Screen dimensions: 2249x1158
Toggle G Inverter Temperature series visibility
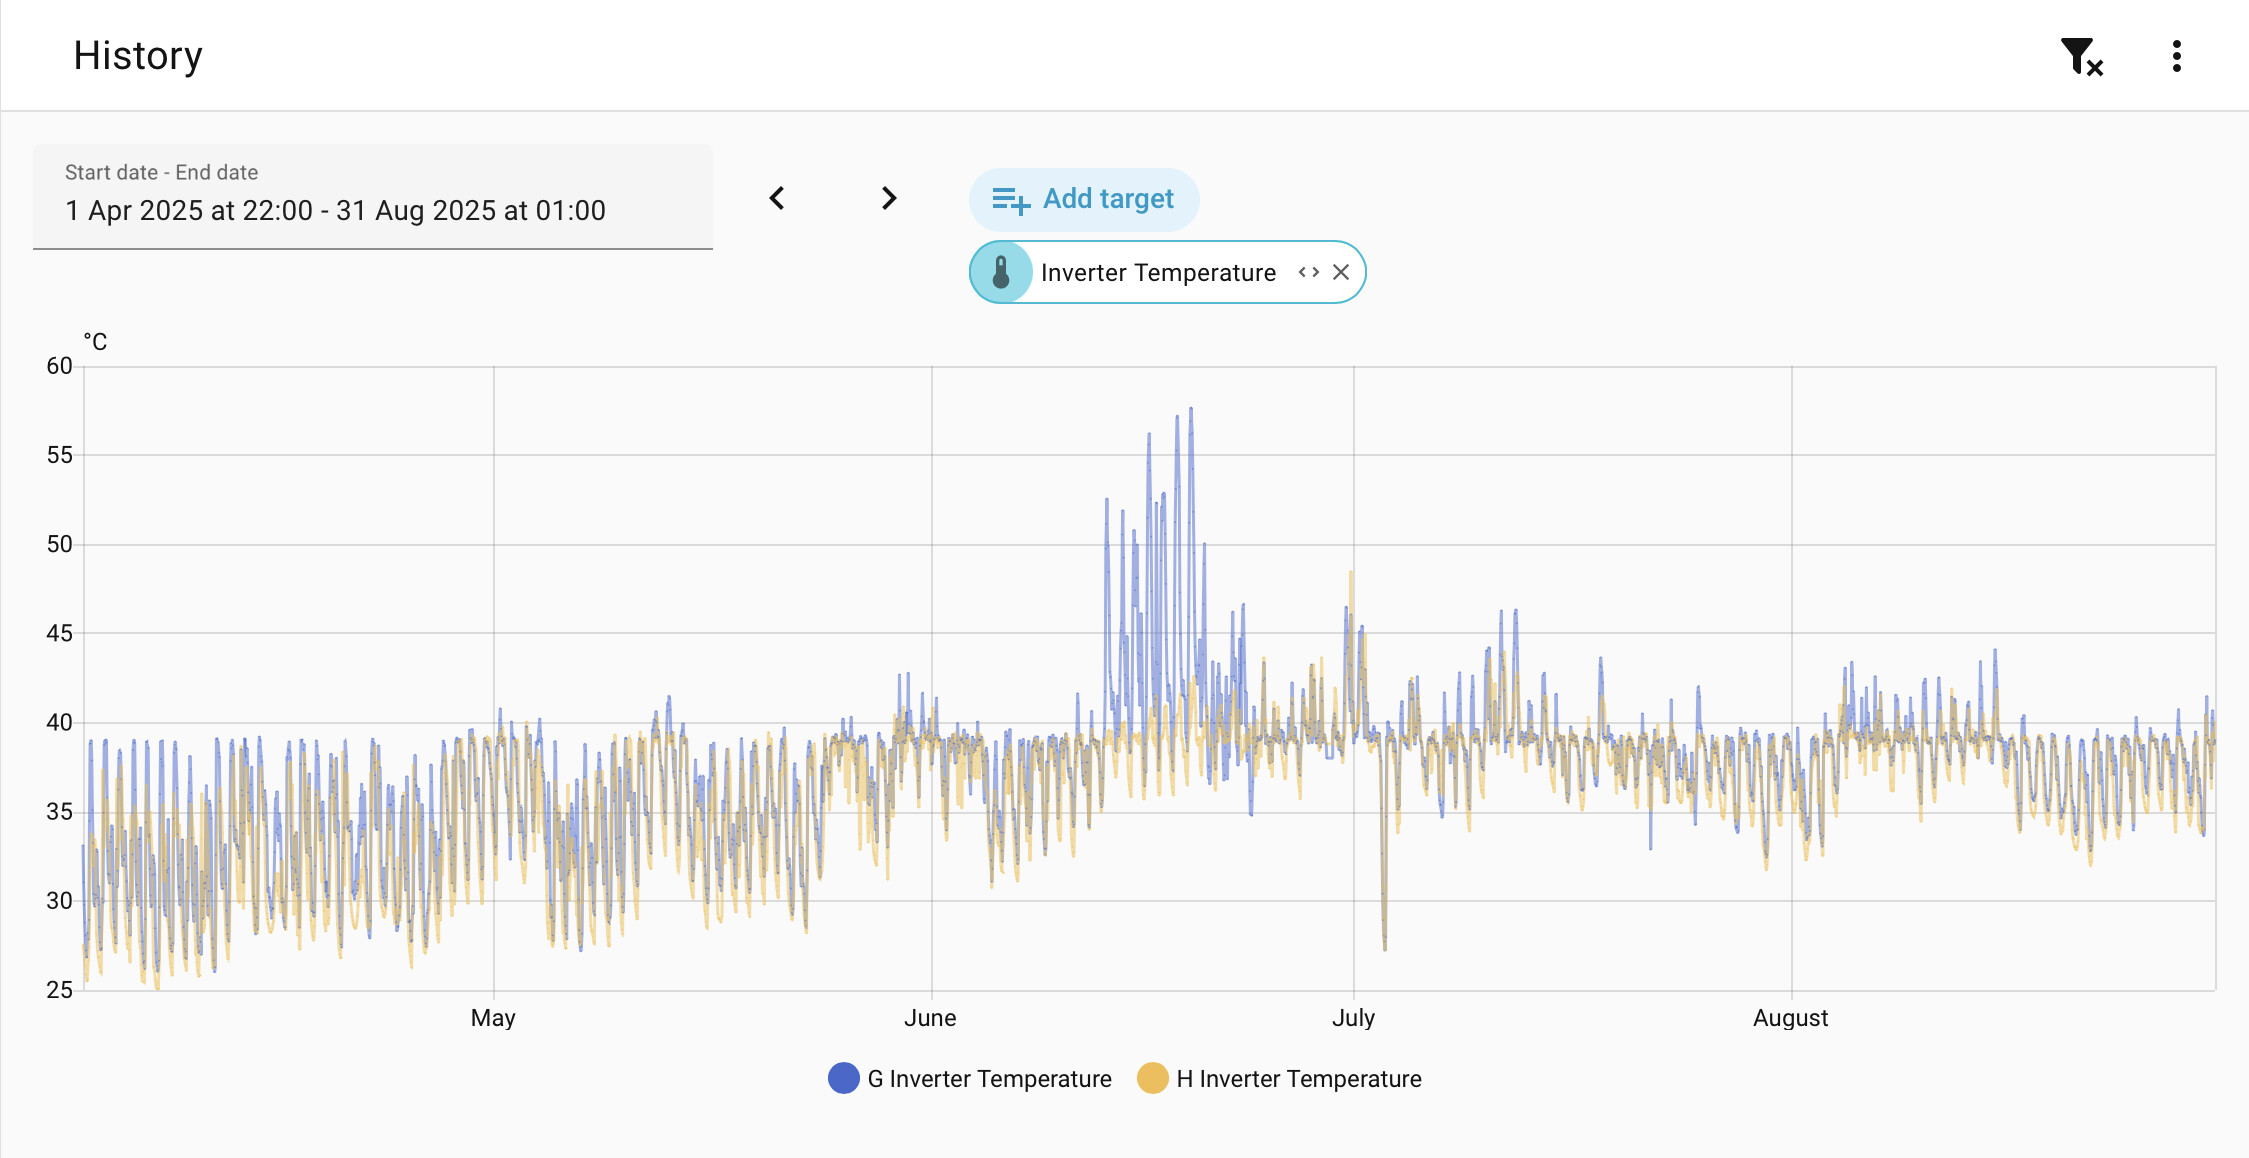coord(989,1079)
